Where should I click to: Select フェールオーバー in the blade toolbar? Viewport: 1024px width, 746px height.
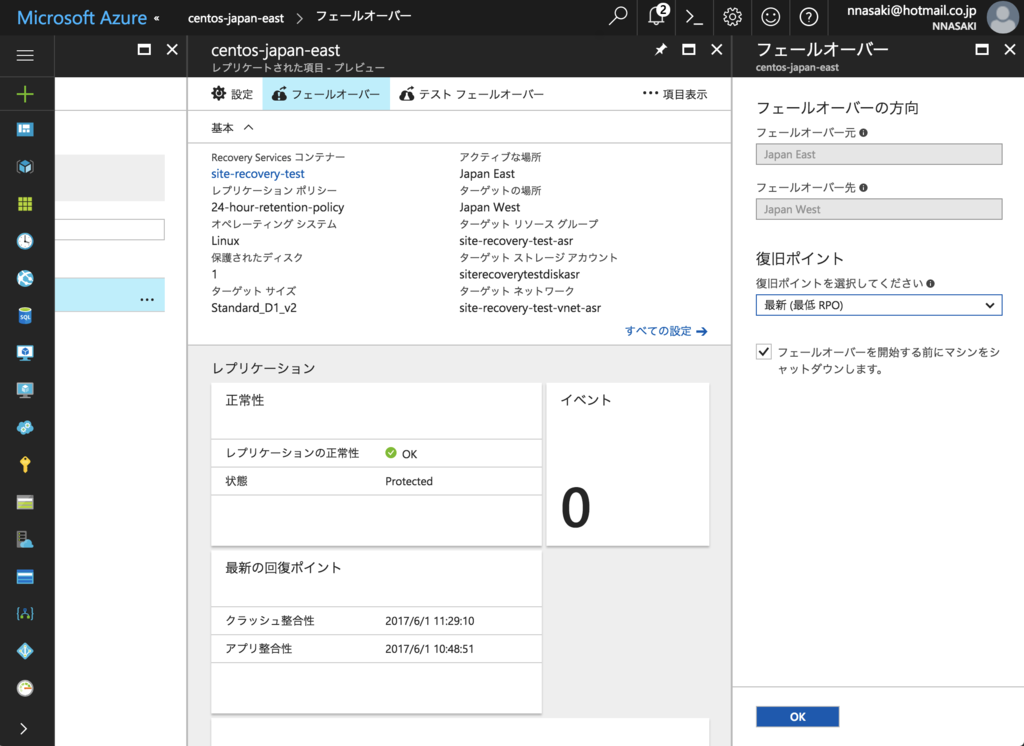click(x=326, y=94)
